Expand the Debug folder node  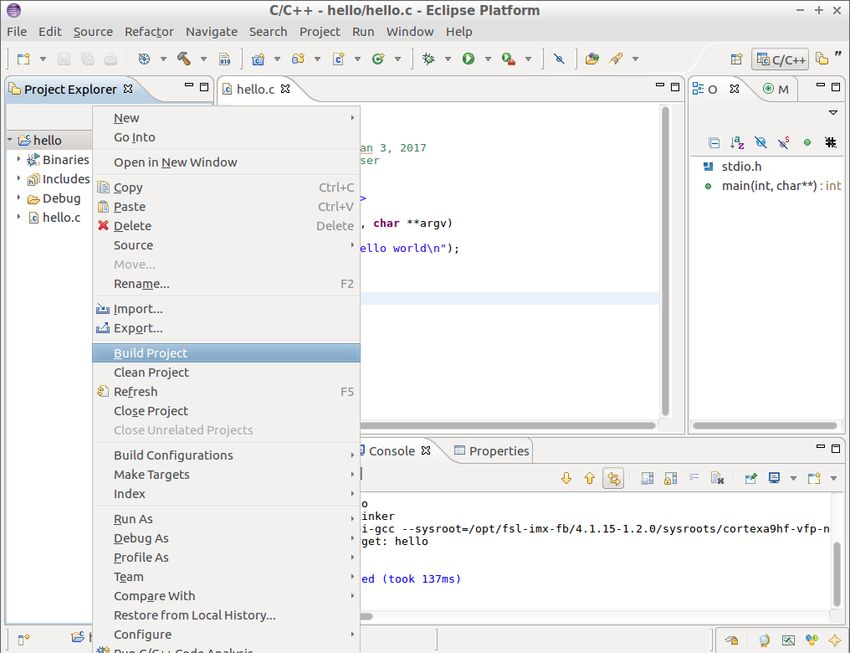(18, 197)
